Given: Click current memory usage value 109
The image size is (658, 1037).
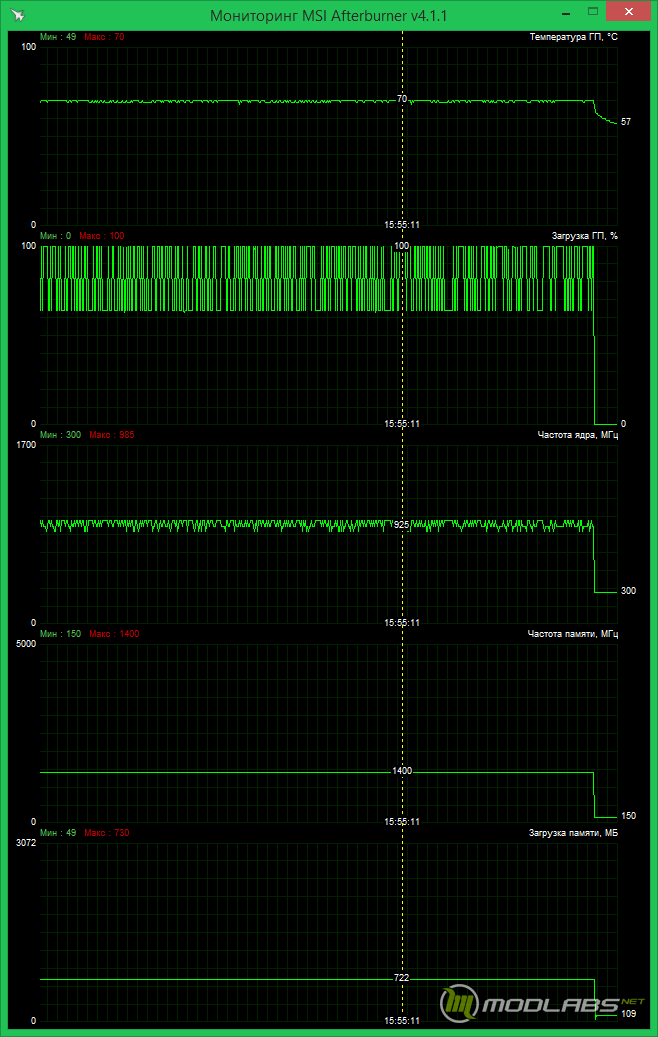Looking at the screenshot, I should [628, 1014].
